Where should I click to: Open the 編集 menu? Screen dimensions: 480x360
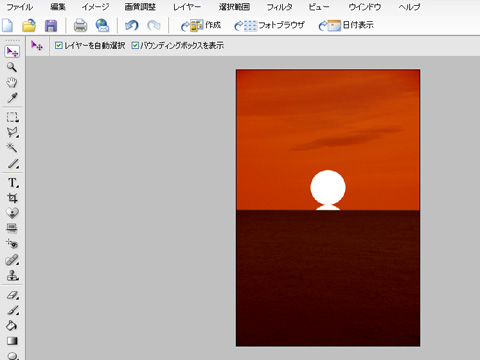[x=58, y=7]
